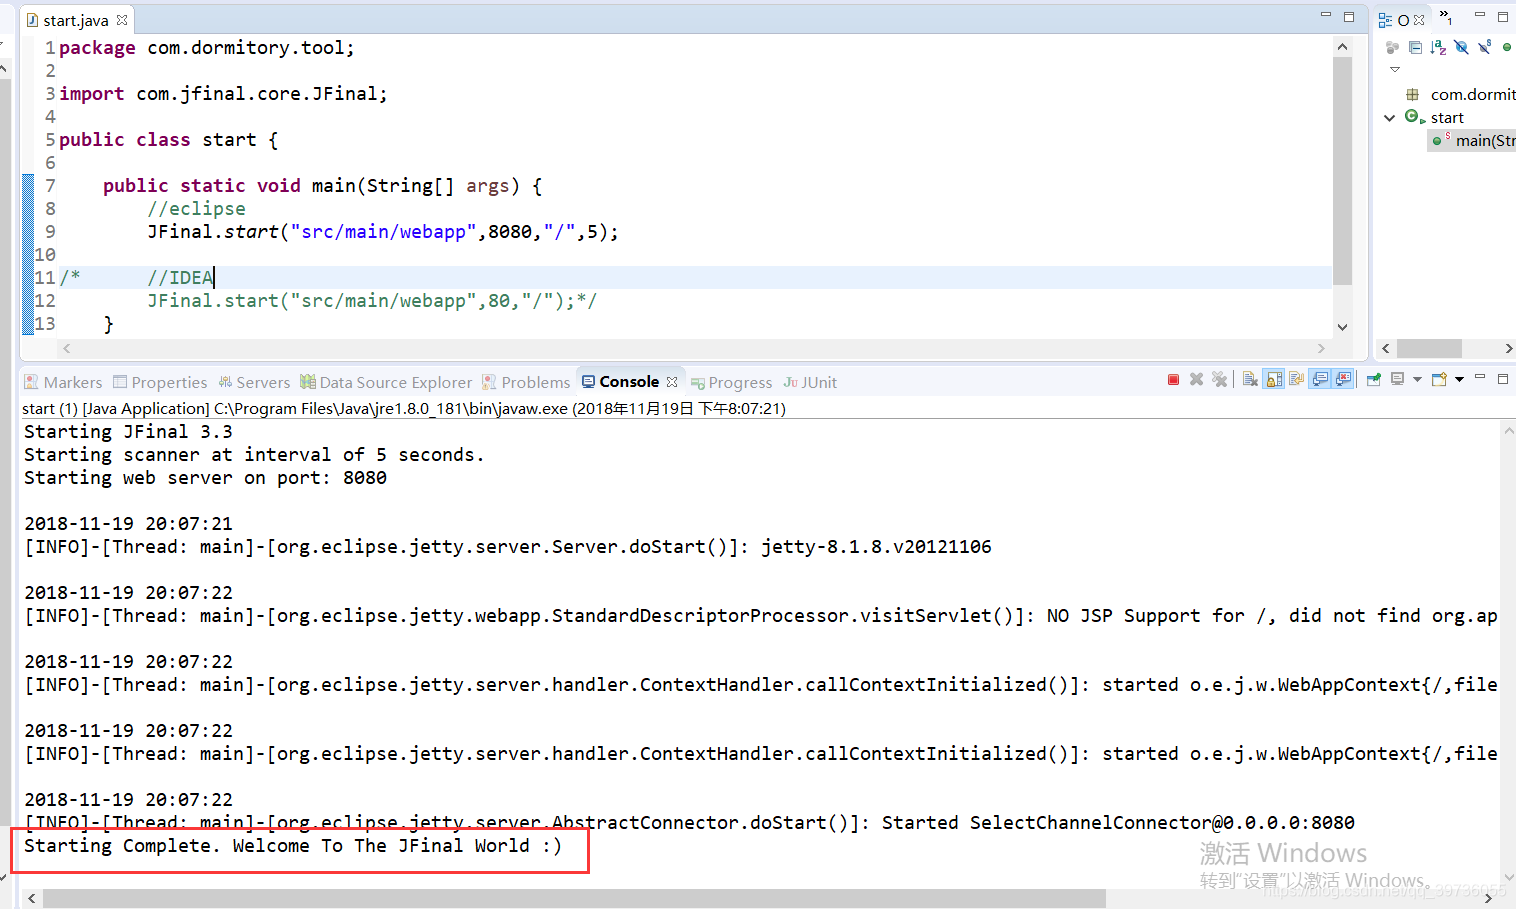Close the start.java editor tab
Image resolution: width=1516 pixels, height=909 pixels.
pos(122,20)
